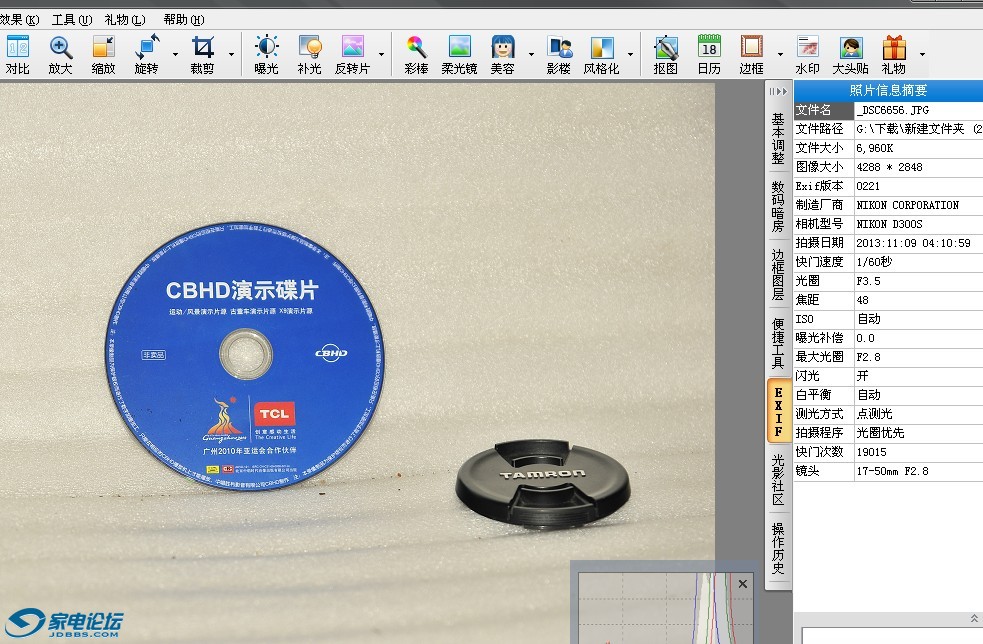
Task: Open the 礼物 toolbar dropdown arrow
Action: coord(922,55)
